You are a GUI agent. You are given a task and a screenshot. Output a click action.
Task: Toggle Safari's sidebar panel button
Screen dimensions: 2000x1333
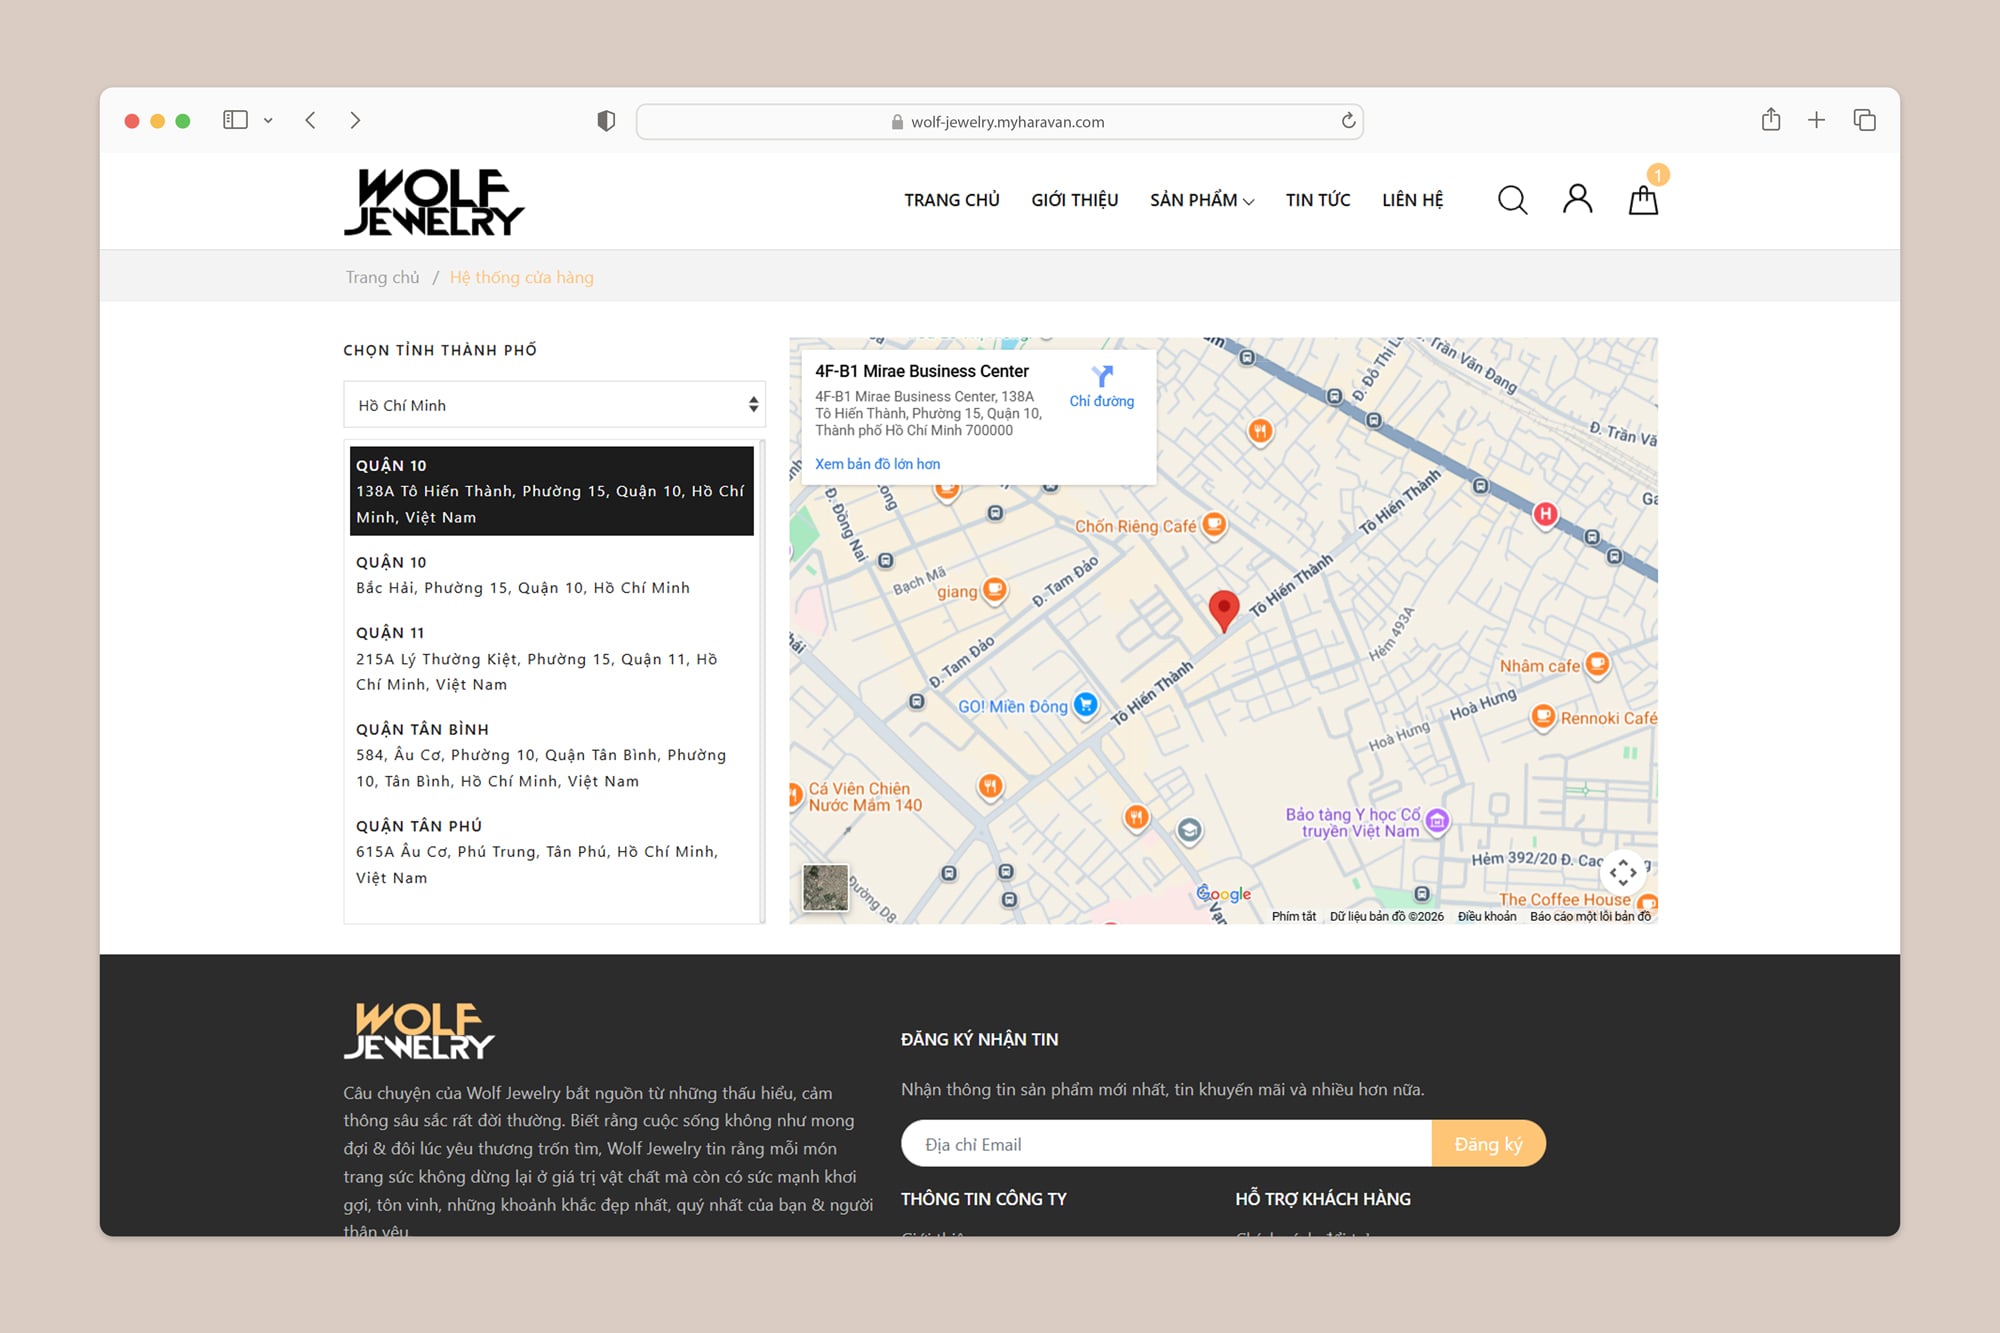pos(235,120)
